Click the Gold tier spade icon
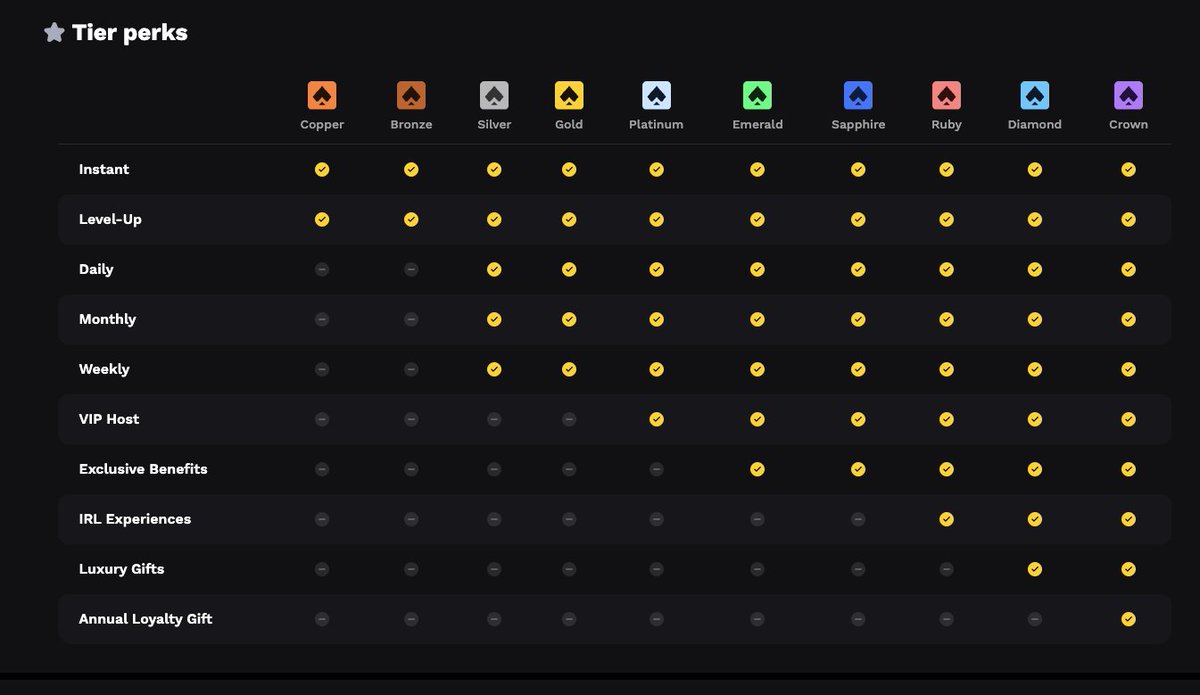 pos(569,96)
